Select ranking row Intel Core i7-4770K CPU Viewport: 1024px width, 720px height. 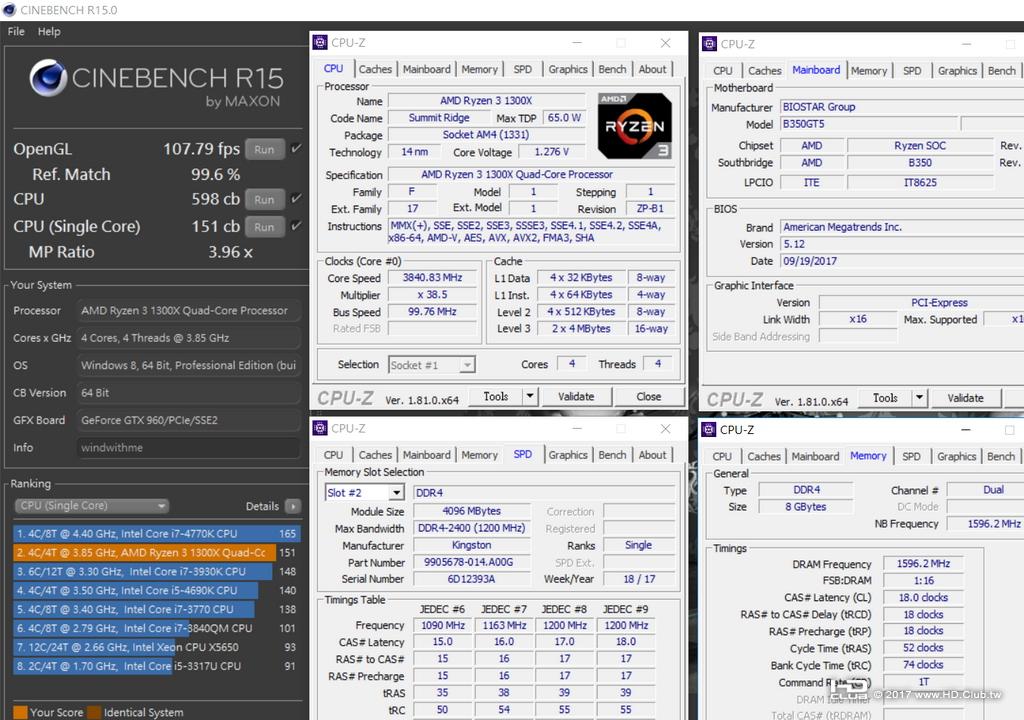pyautogui.click(x=156, y=533)
